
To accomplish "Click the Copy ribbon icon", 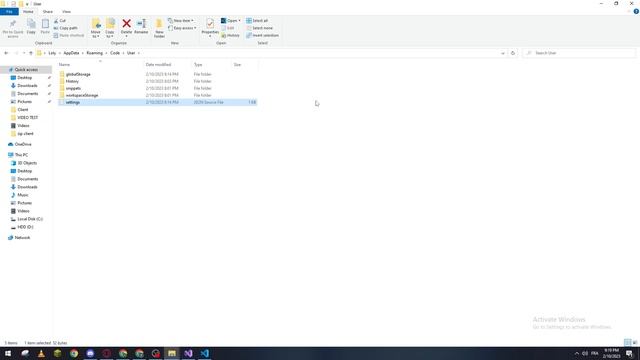I will click(x=31, y=27).
